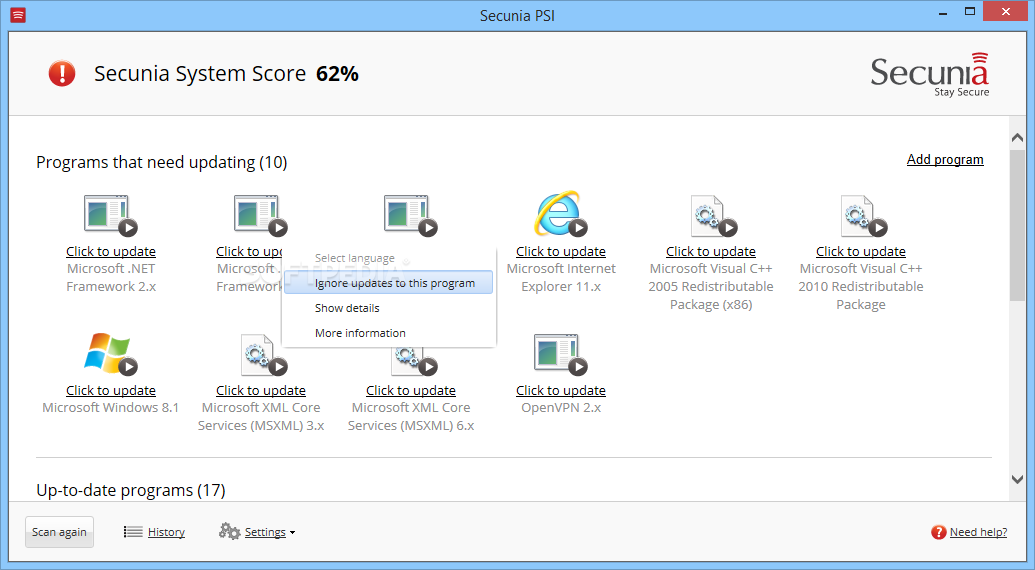Viewport: 1035px width, 570px height.
Task: Click the second .NET Framework program icon
Action: point(260,214)
